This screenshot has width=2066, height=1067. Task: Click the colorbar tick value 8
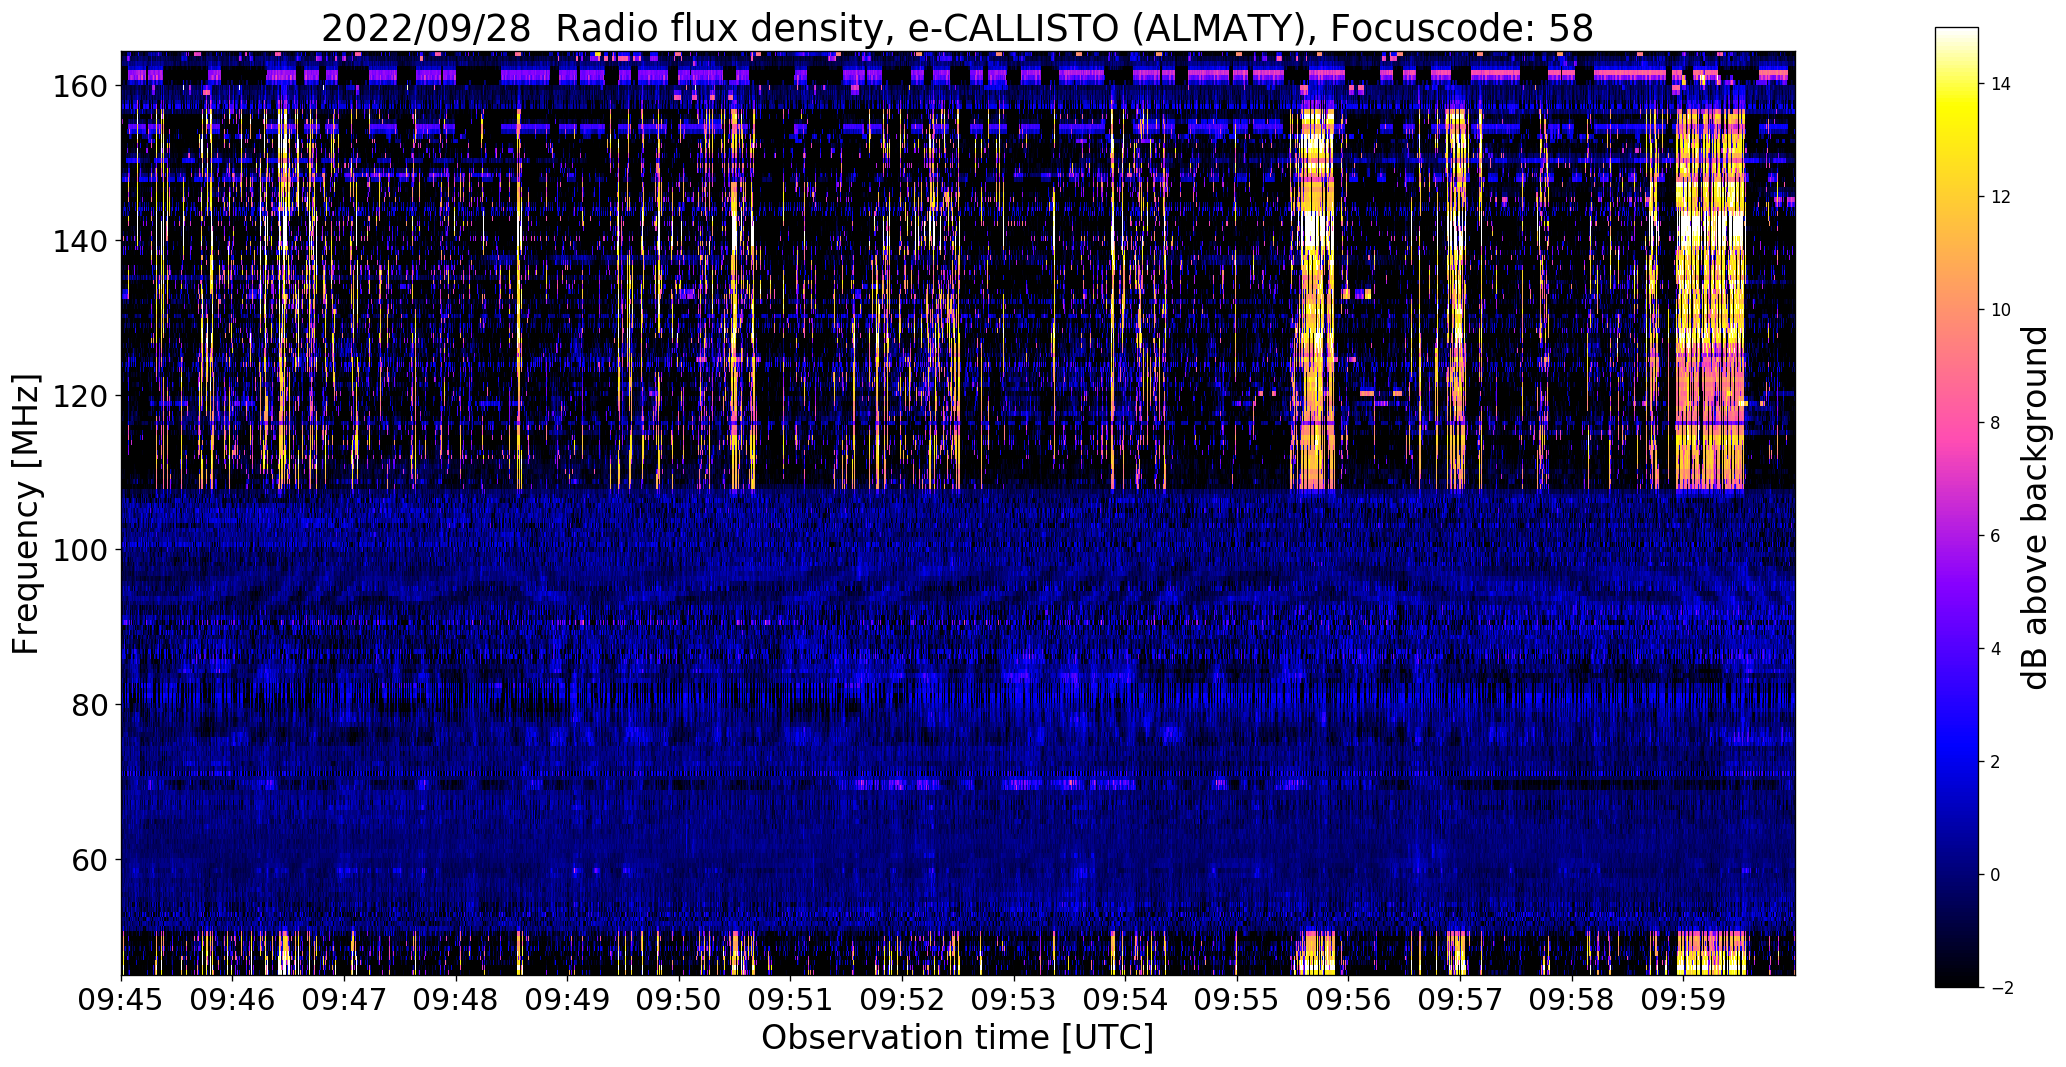(x=1996, y=423)
